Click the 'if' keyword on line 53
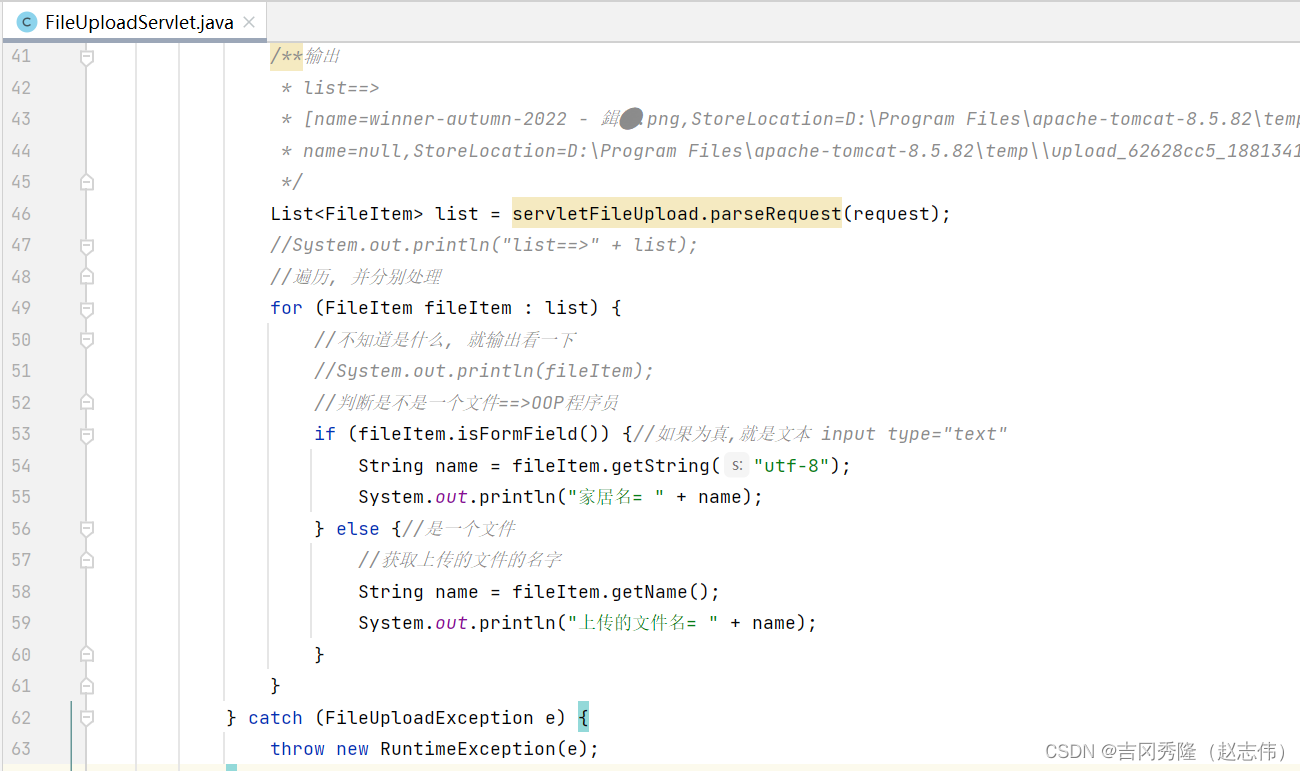 click(325, 434)
